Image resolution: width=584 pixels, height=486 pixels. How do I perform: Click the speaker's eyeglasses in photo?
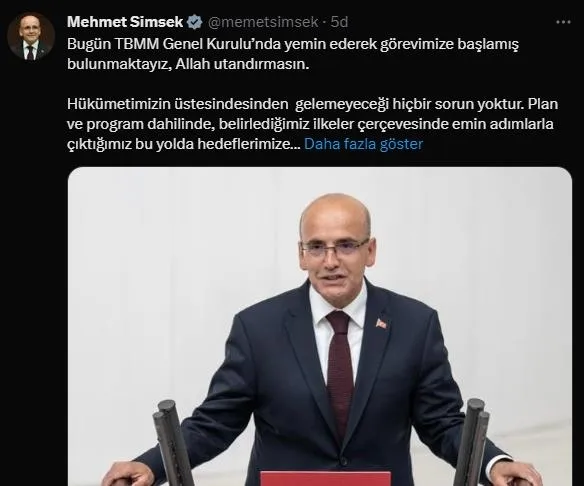pos(334,247)
